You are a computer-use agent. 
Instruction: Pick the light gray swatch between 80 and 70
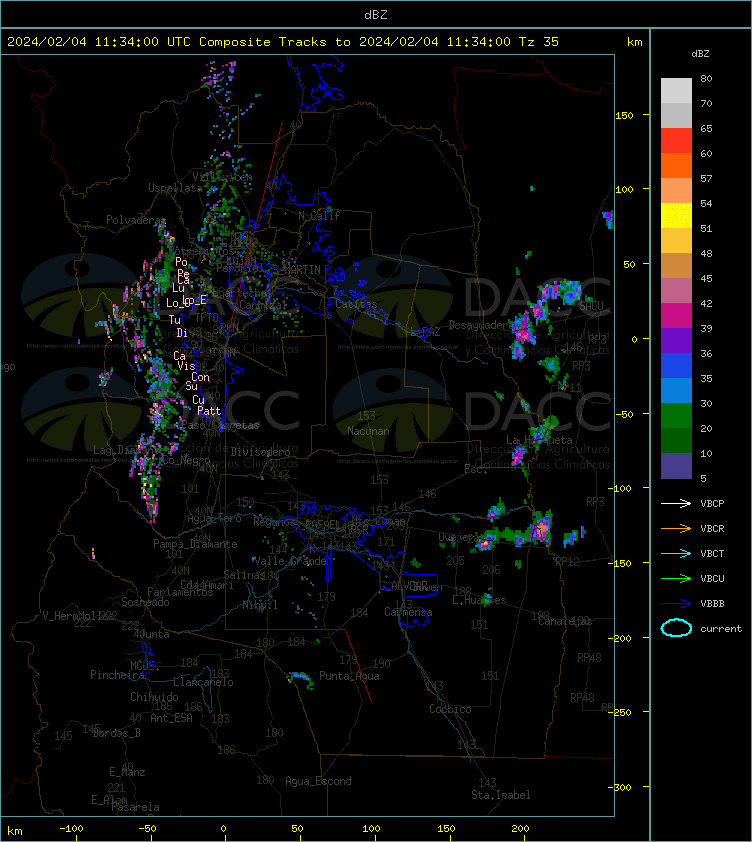click(x=676, y=90)
